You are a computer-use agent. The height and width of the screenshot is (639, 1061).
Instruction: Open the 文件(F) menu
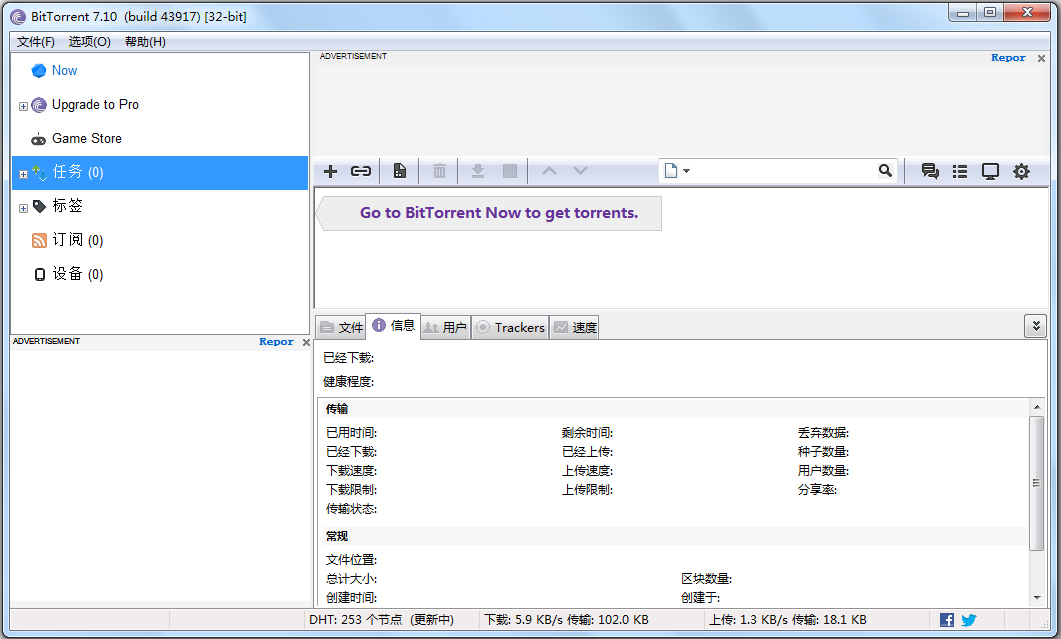coord(36,42)
